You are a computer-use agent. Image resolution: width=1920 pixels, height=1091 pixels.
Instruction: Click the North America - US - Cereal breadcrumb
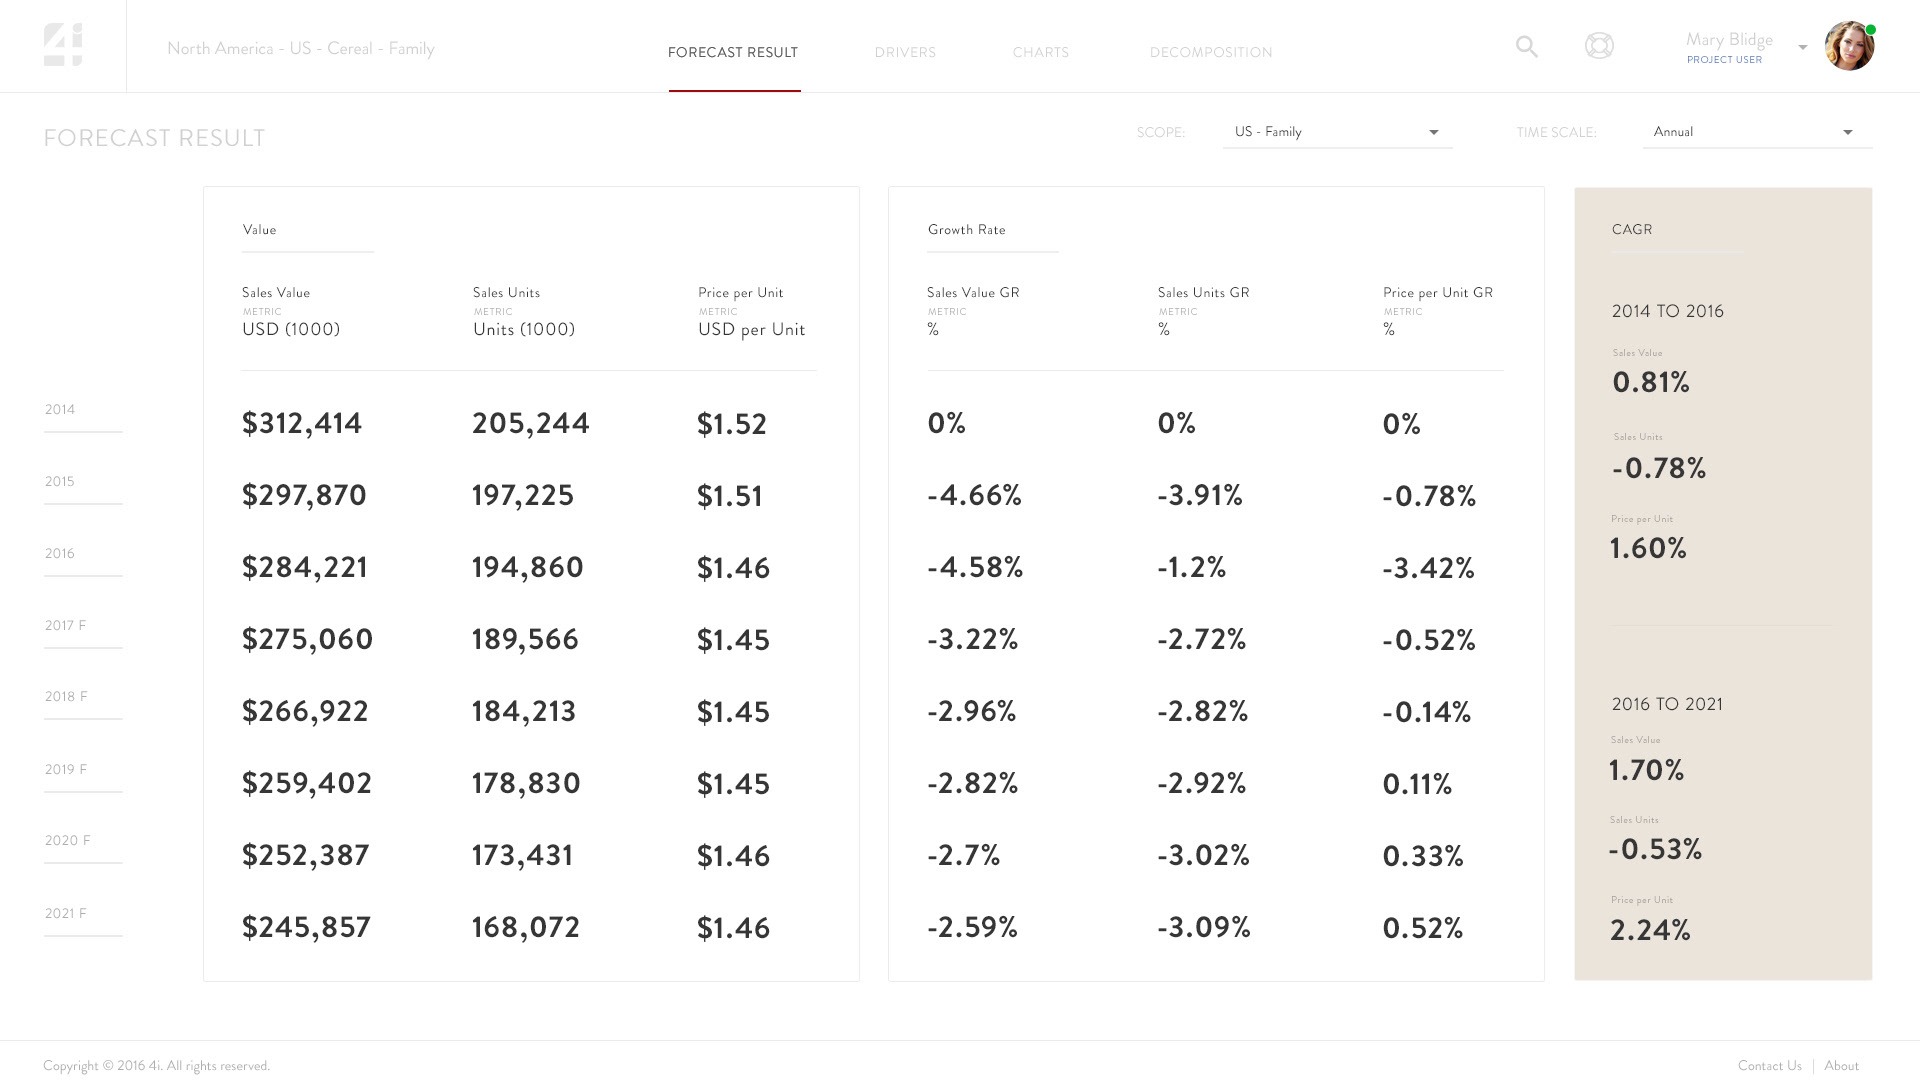pyautogui.click(x=300, y=49)
